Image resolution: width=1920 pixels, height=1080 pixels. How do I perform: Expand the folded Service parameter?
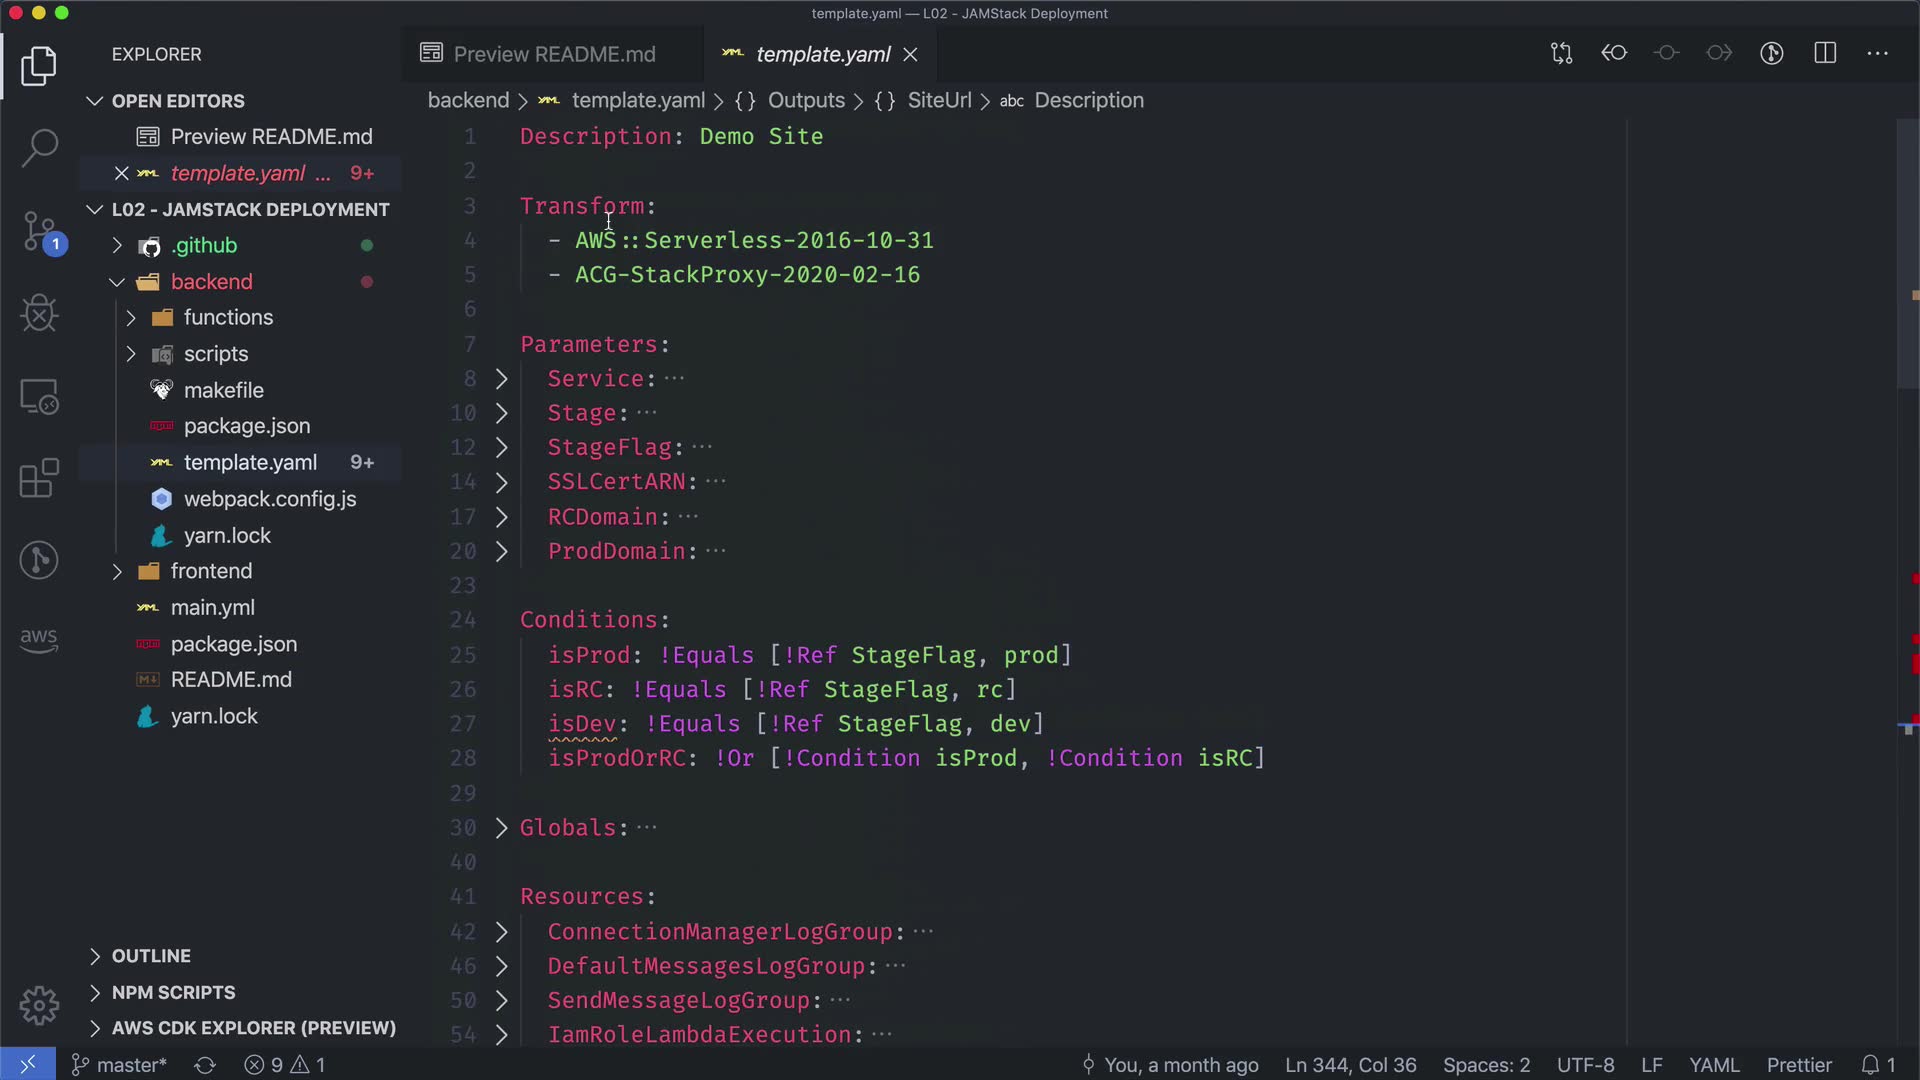(502, 379)
